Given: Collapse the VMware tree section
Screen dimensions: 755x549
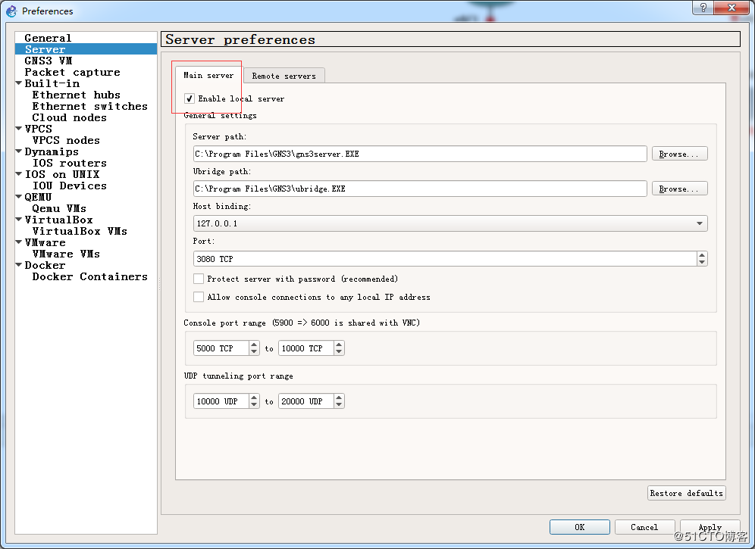Looking at the screenshot, I should click(19, 242).
